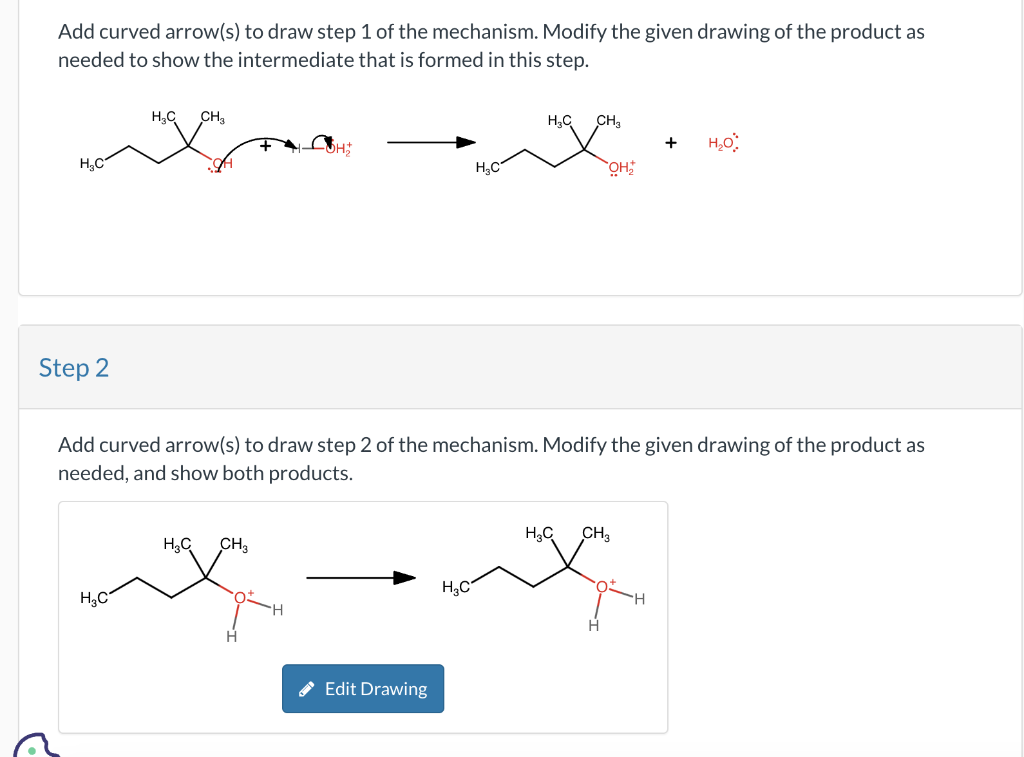Click the plus sign before H2O
Screen dimensions: 1024x757
(671, 142)
